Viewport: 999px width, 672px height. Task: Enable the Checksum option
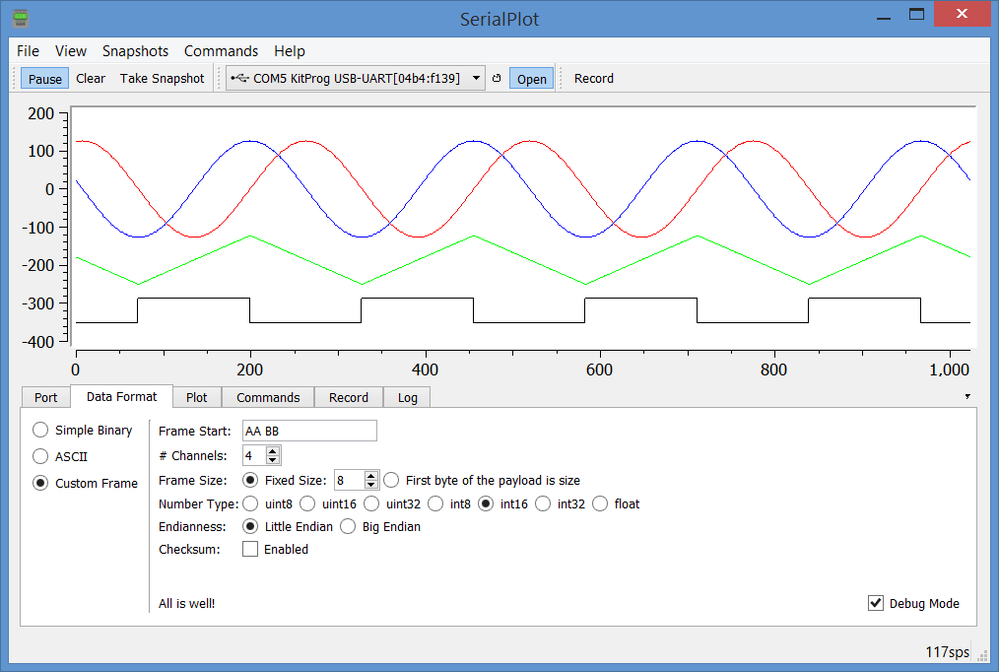tap(249, 549)
